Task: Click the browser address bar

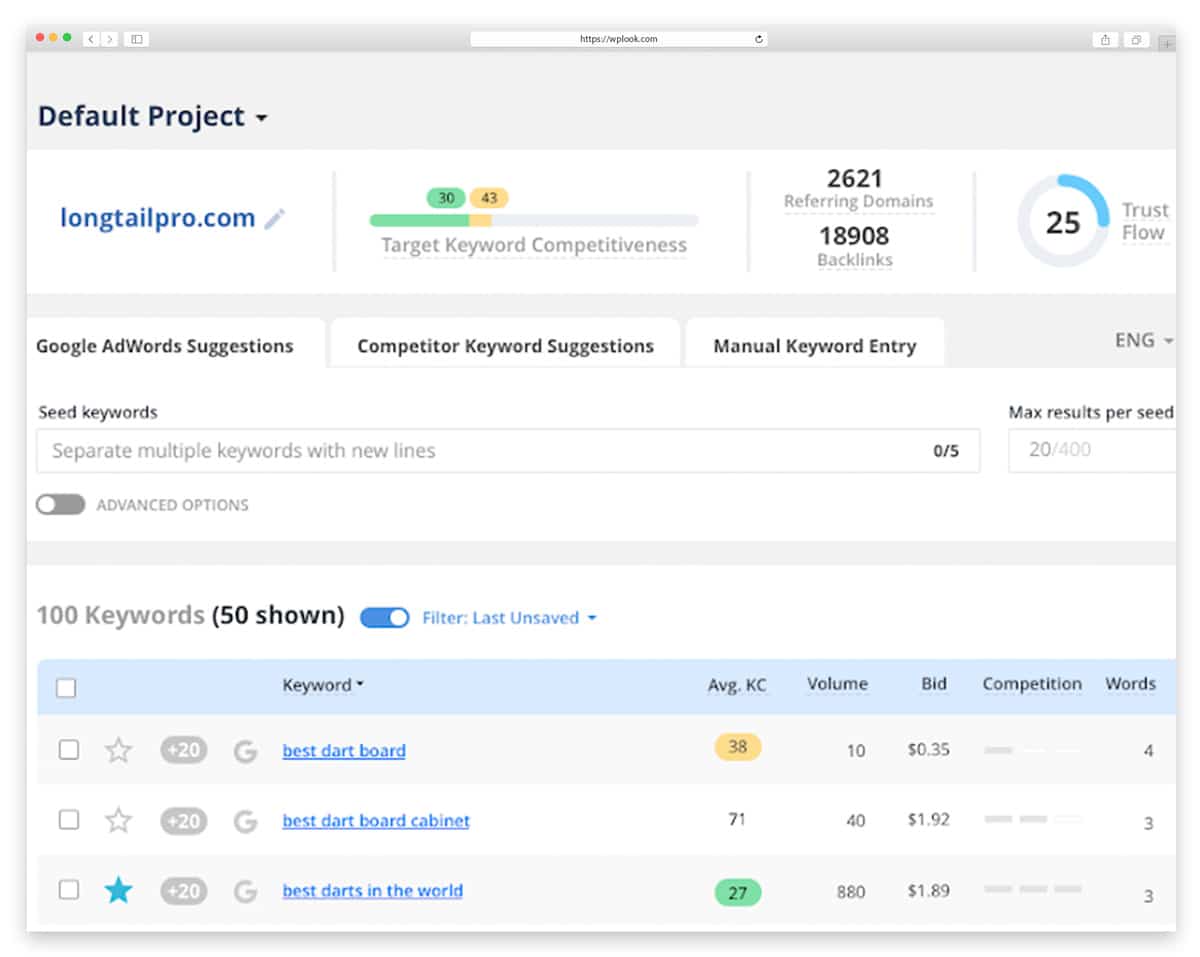Action: coord(619,39)
